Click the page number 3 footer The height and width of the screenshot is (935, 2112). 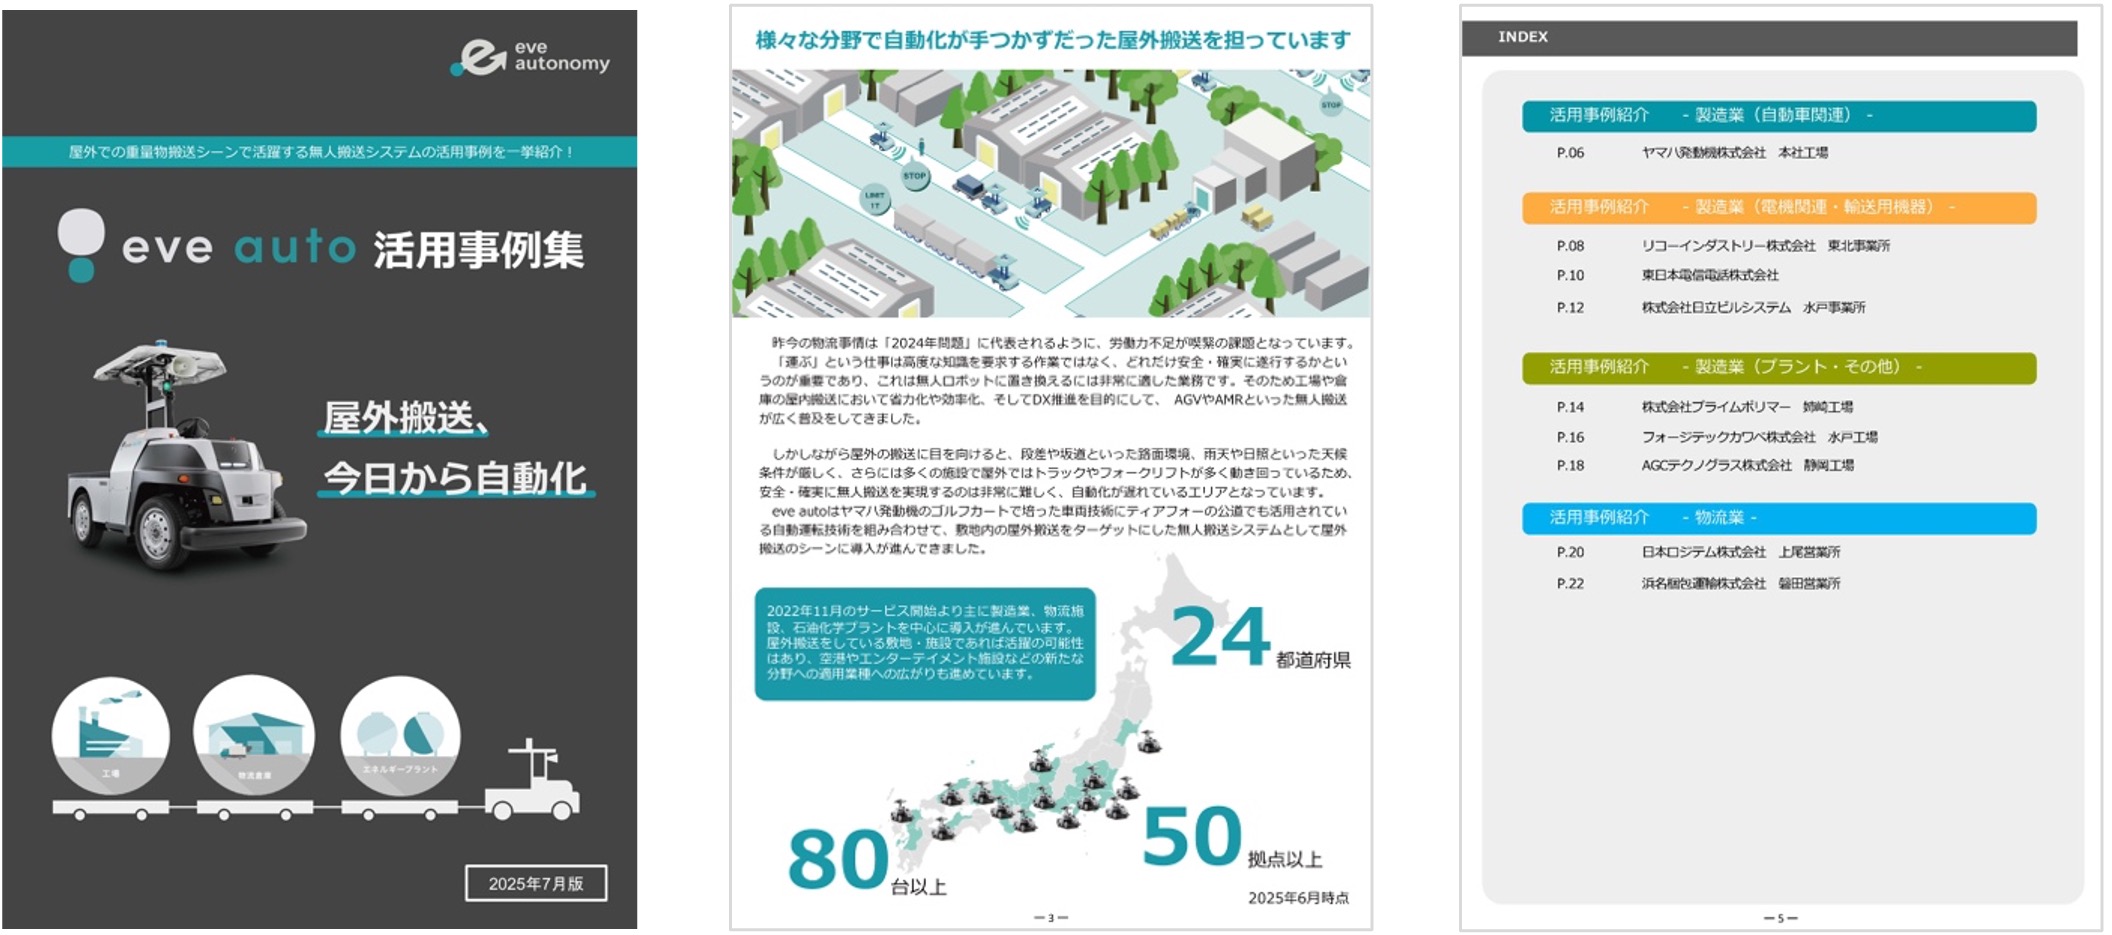(1050, 917)
